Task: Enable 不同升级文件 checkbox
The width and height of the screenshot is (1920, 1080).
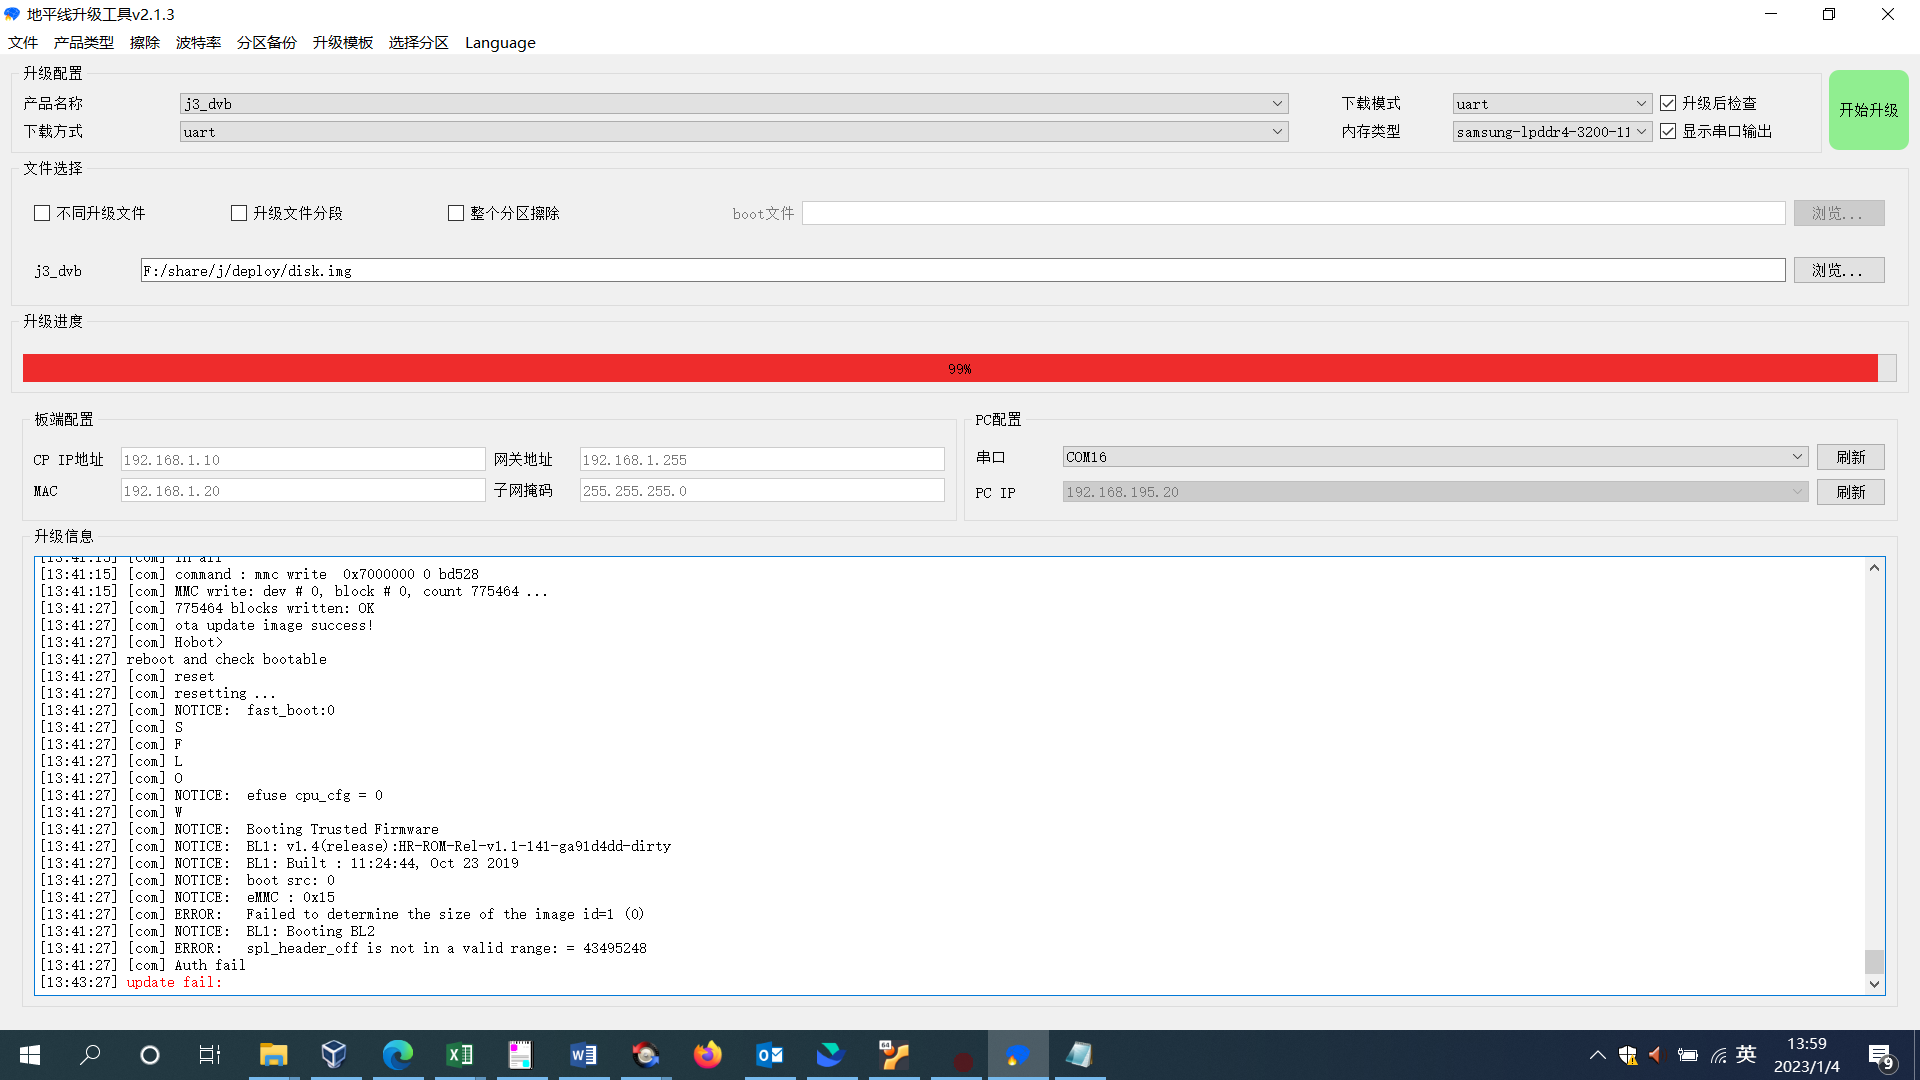Action: pyautogui.click(x=42, y=213)
